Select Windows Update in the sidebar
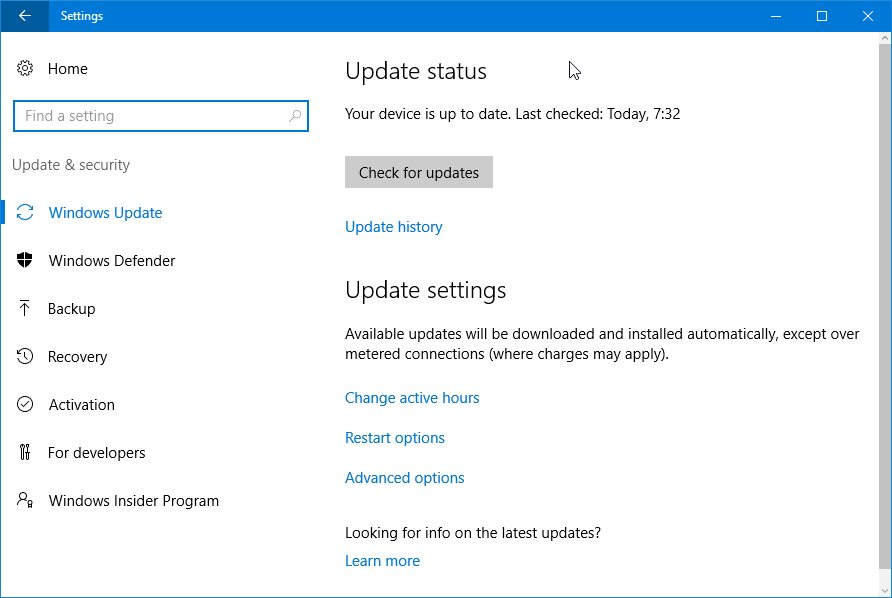Screen dimensions: 892x598 105,213
